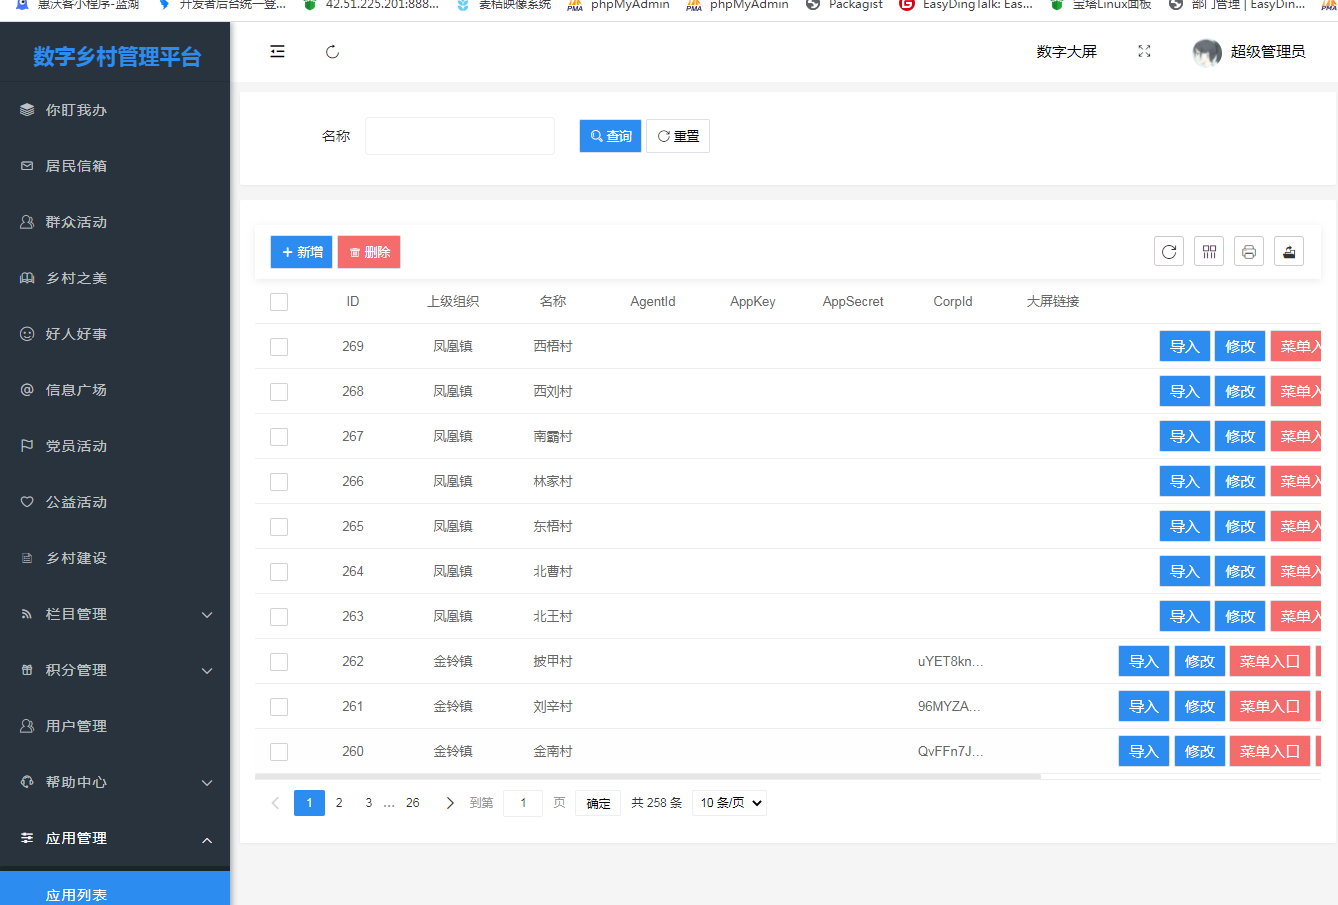The height and width of the screenshot is (905, 1338).
Task: Check the row for ID 263
Action: pyautogui.click(x=279, y=617)
